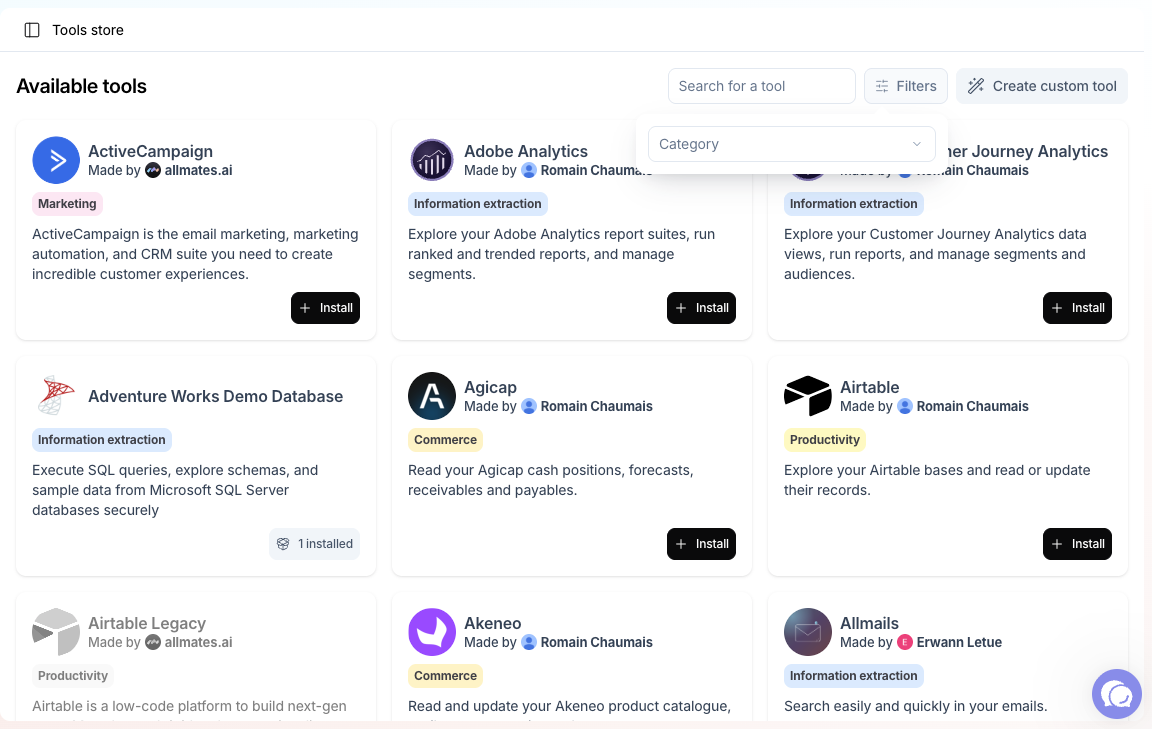Viewport: 1152px width, 729px height.
Task: Install the Airtable tool
Action: [1077, 544]
